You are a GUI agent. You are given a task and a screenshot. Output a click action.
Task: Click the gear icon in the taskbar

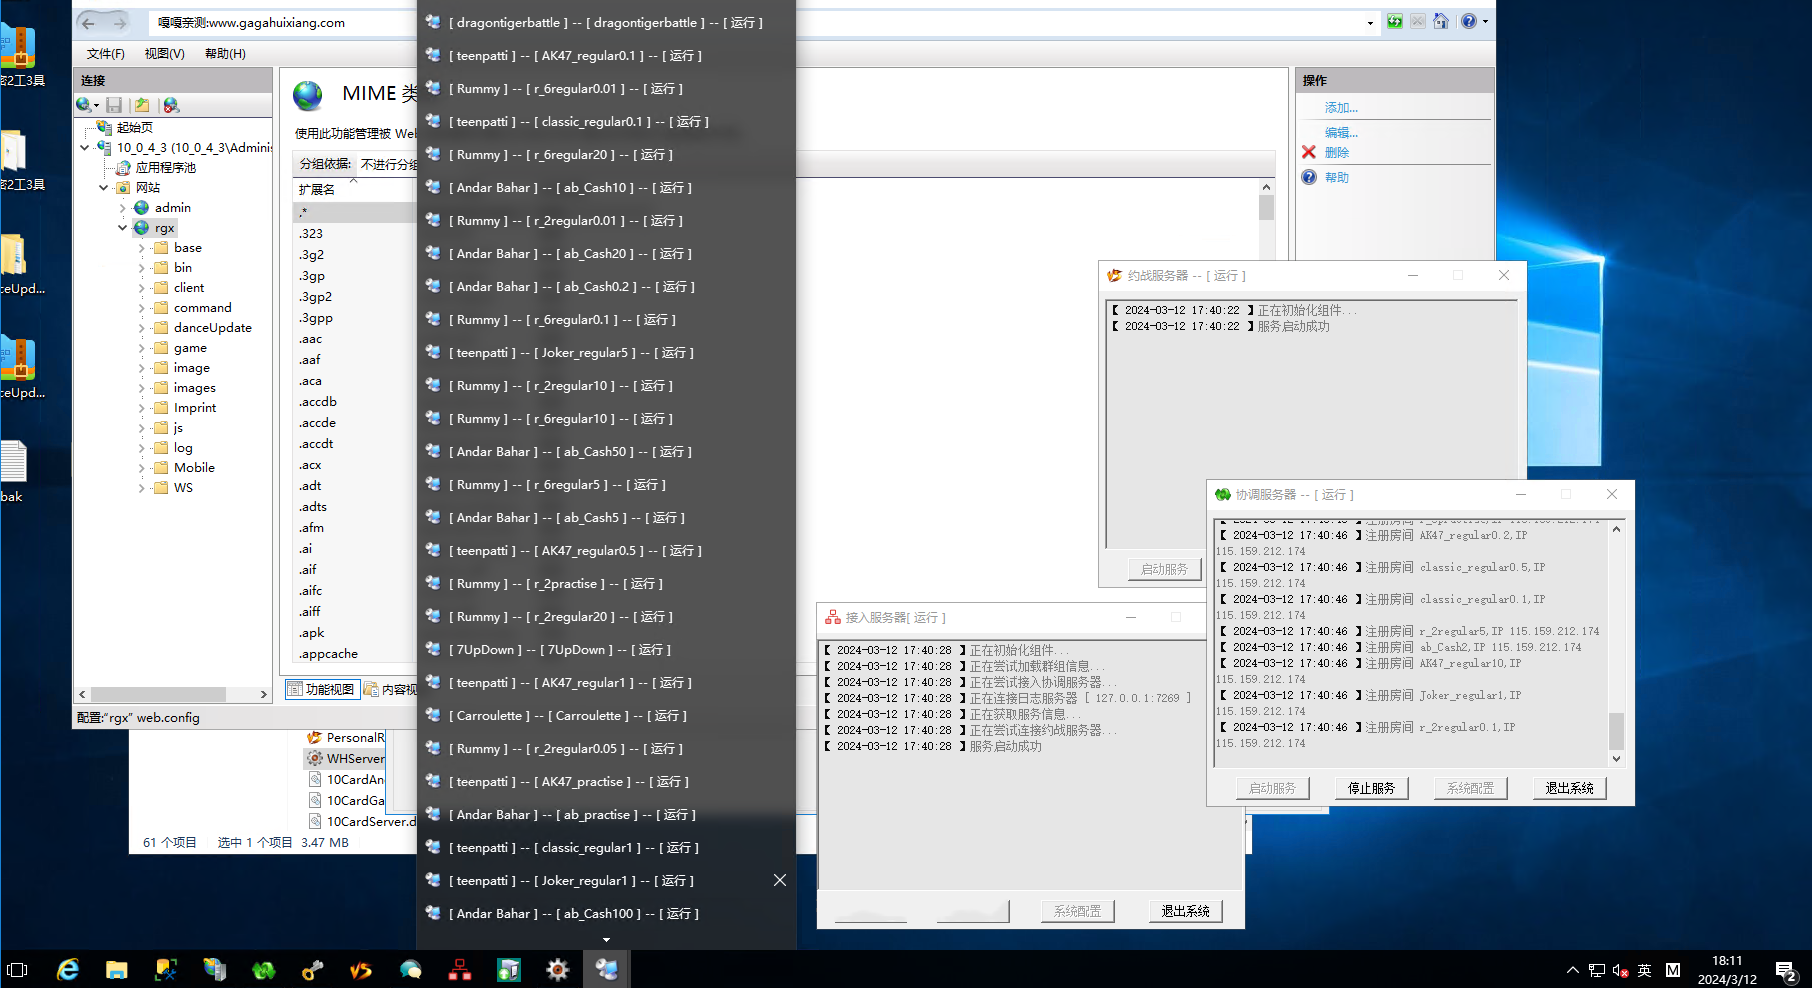click(x=558, y=969)
